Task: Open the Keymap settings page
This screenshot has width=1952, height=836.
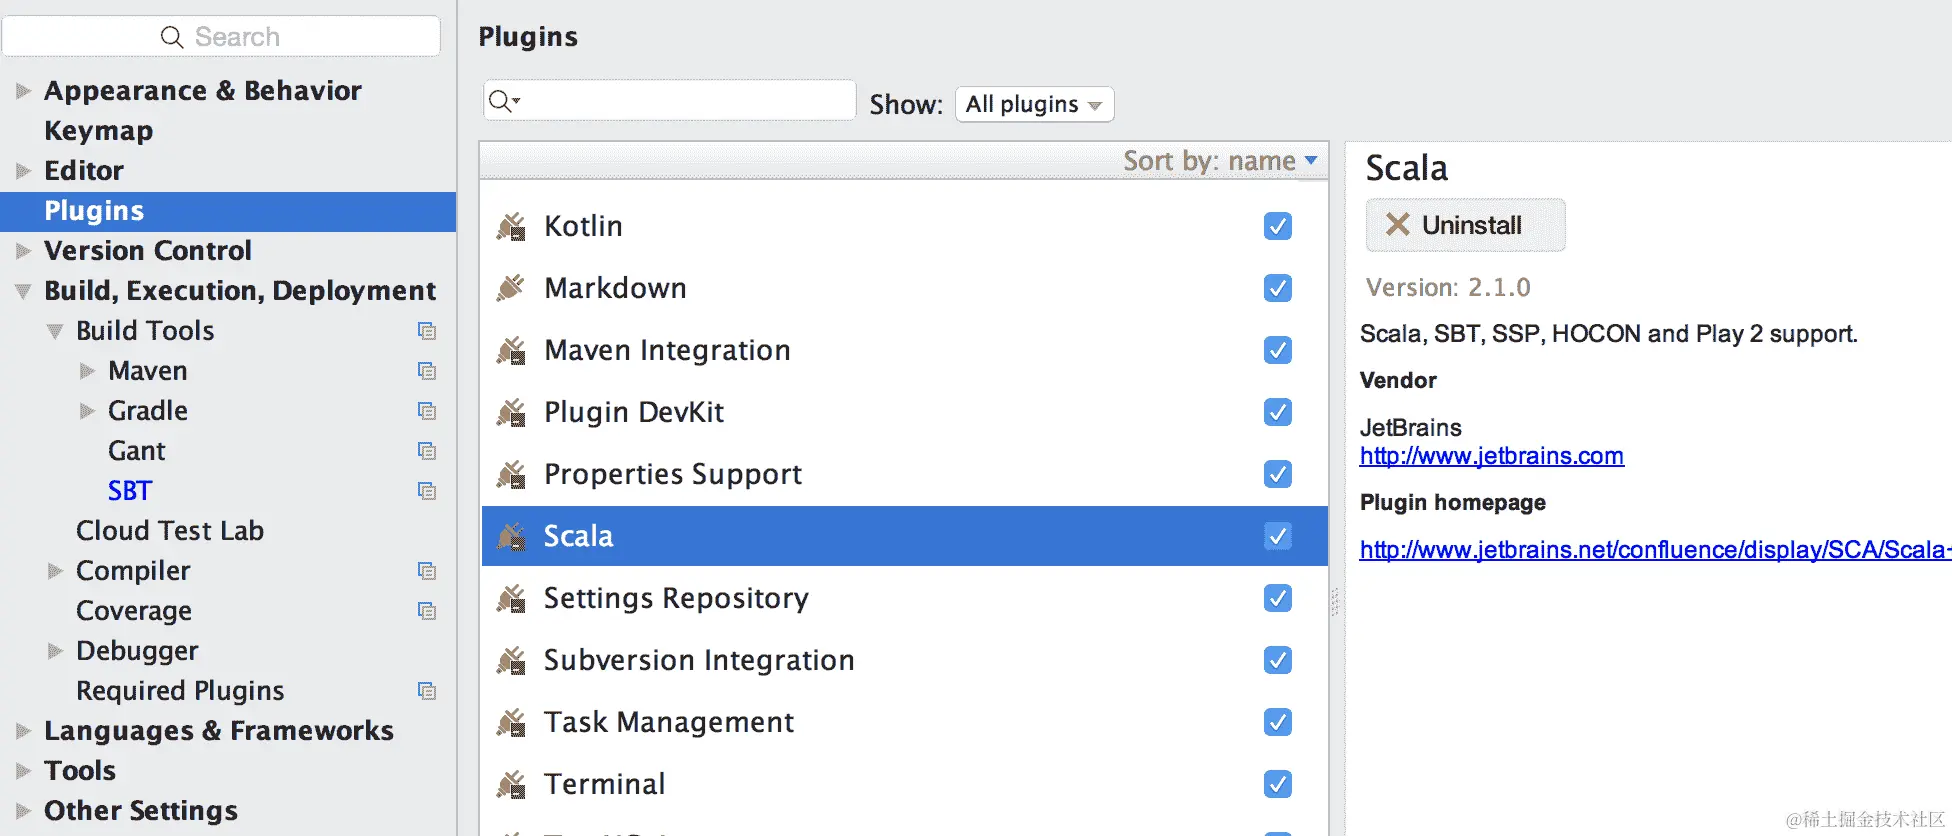Action: 99,131
